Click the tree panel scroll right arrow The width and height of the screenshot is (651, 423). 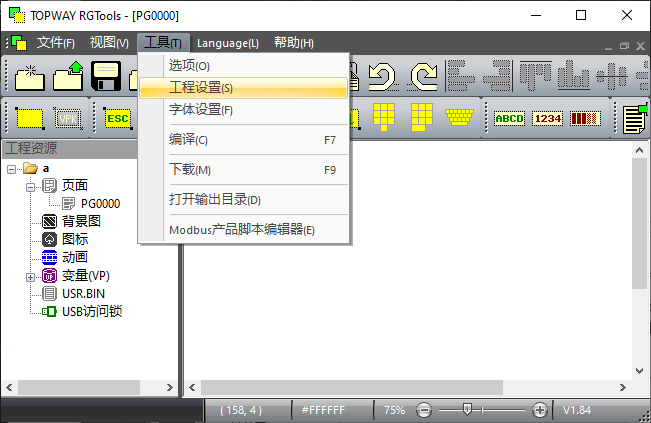pyautogui.click(x=169, y=387)
